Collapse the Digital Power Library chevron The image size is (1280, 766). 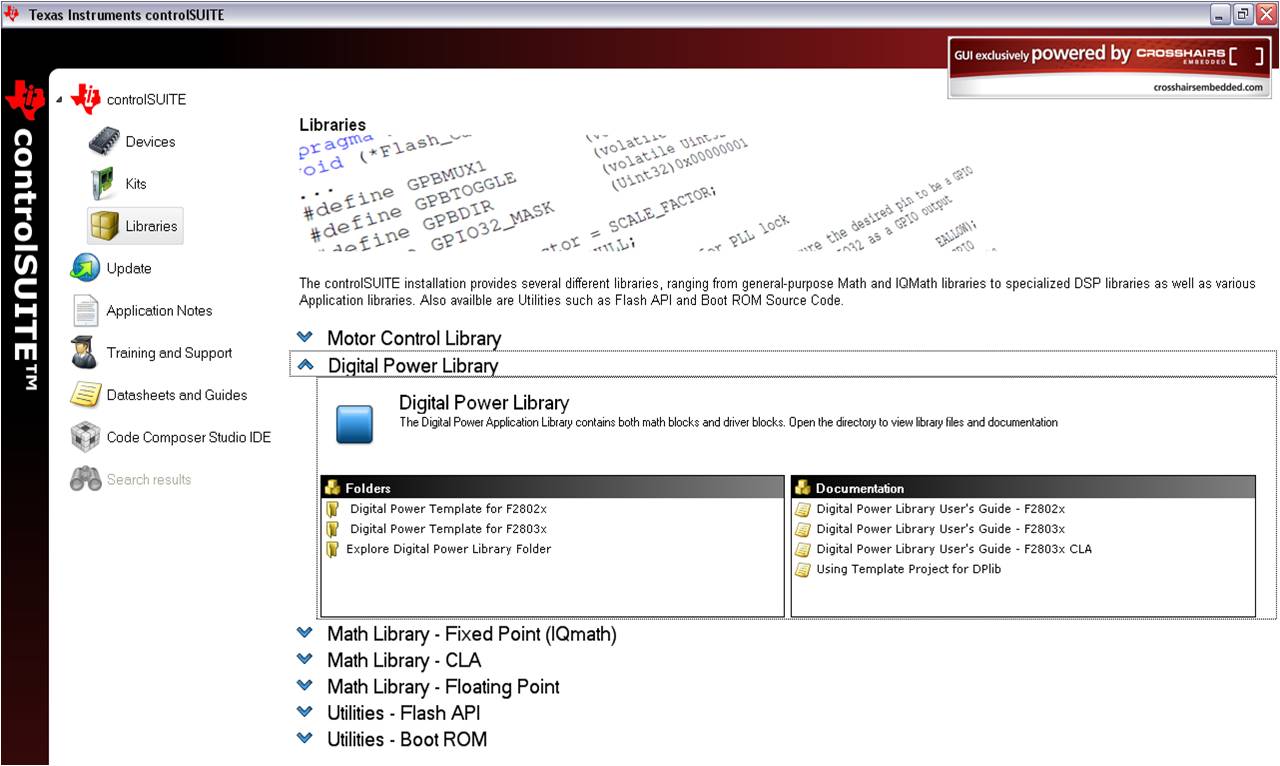306,365
